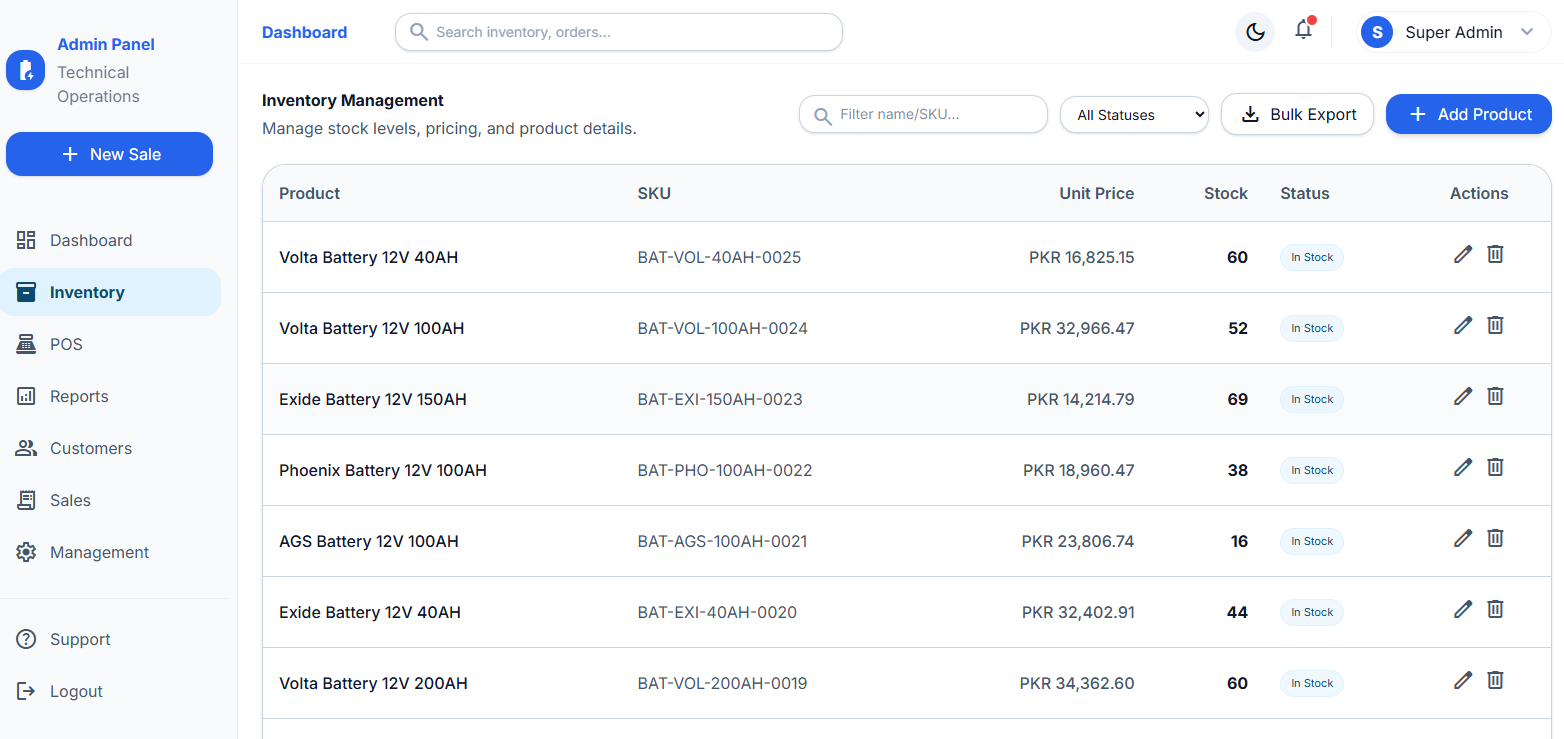Screen dimensions: 1564x739
Task: Click the Add Product button
Action: pos(1469,114)
